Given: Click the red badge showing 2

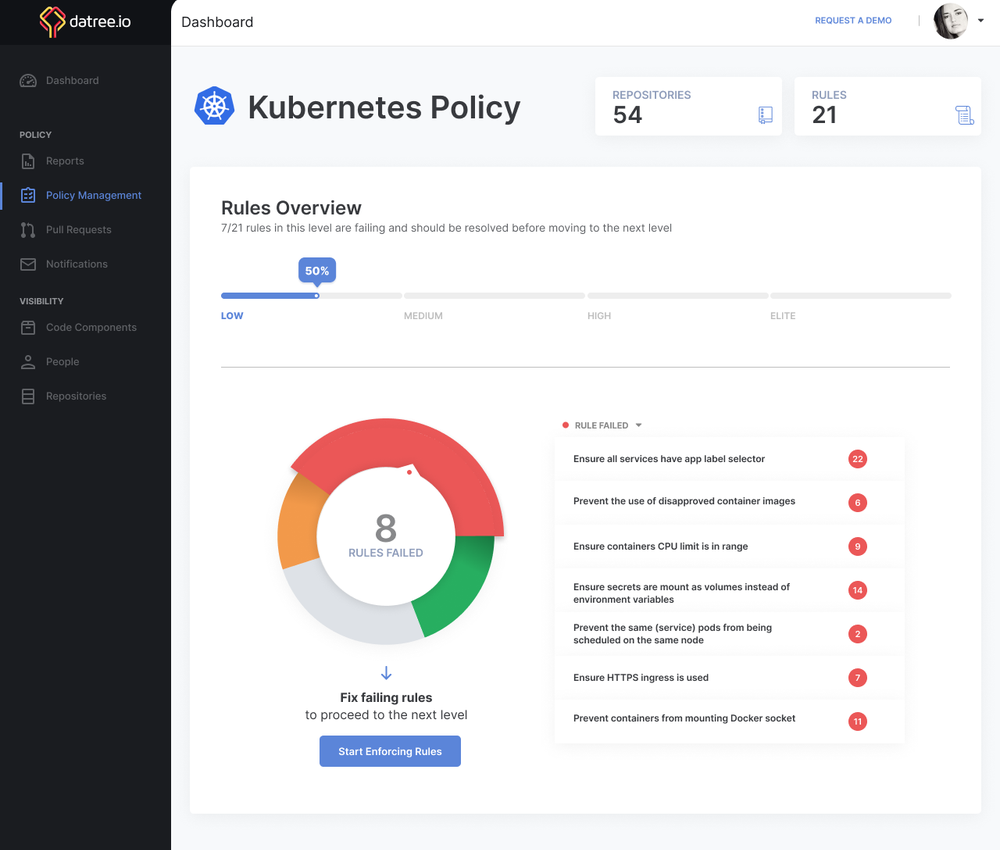Looking at the screenshot, I should [857, 634].
